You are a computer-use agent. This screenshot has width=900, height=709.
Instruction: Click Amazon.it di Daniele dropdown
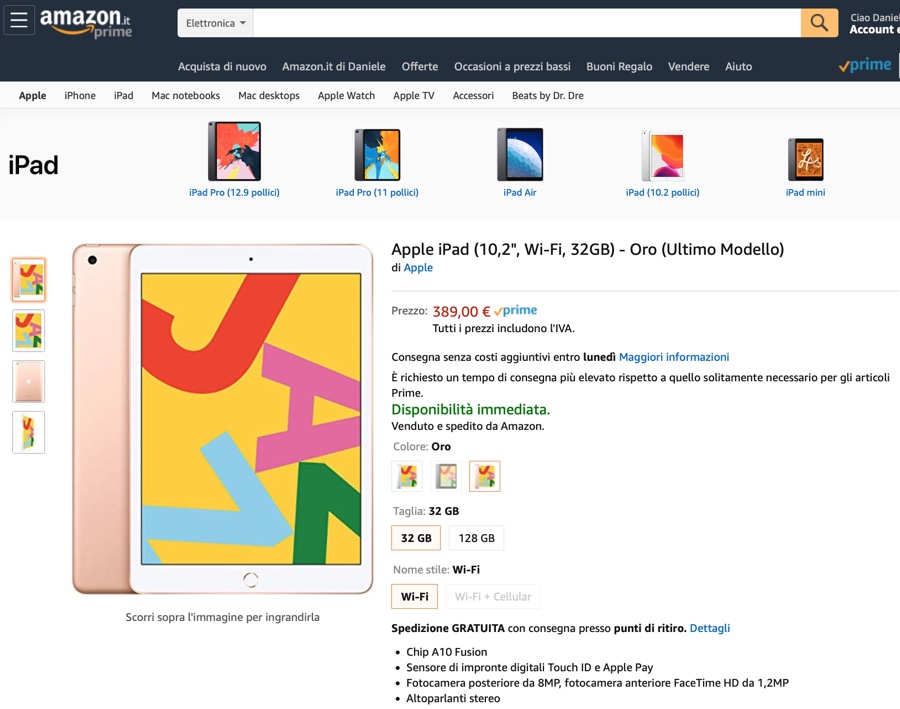click(x=335, y=66)
